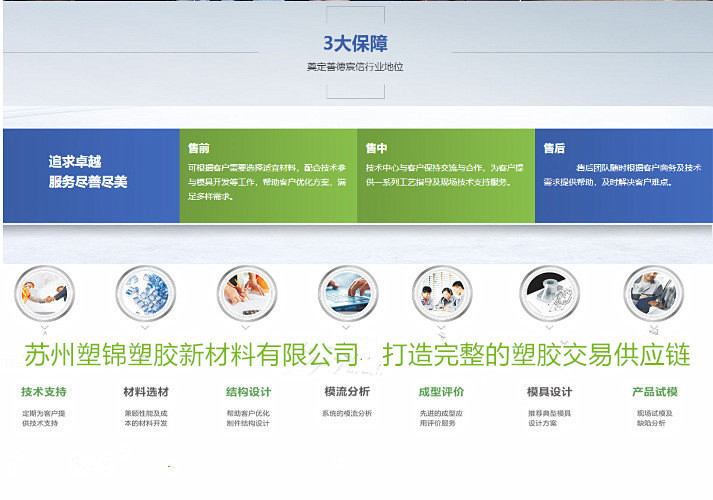Open the 模流分析 heading

tap(347, 391)
